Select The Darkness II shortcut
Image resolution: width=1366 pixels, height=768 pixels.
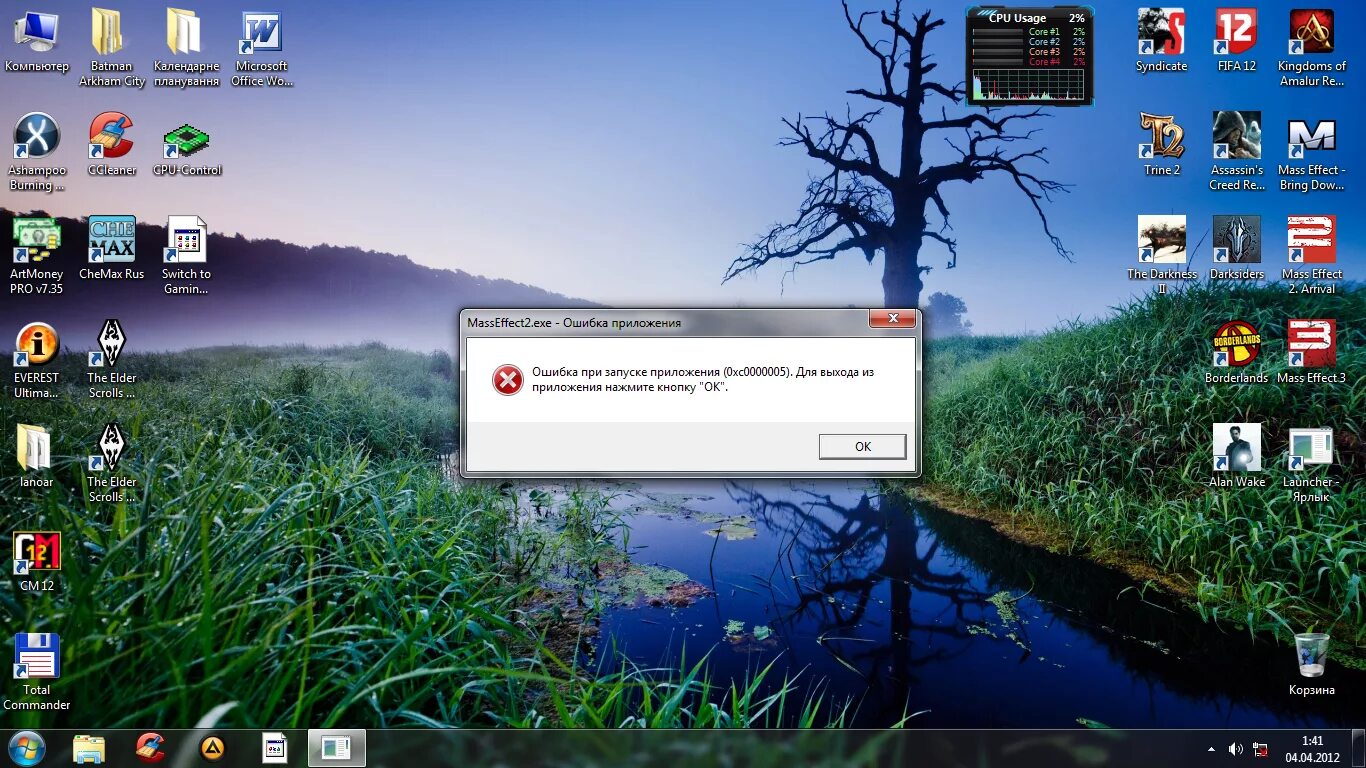click(1162, 256)
